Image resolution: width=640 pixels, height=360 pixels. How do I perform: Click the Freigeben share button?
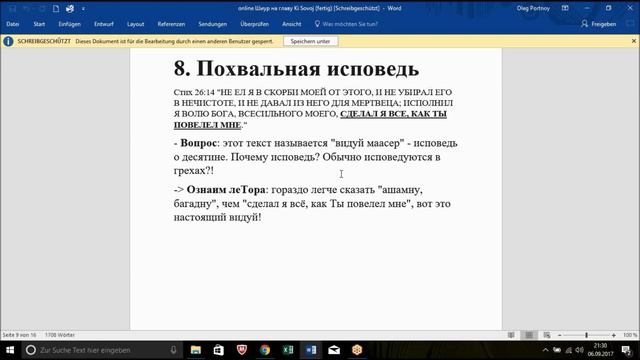point(598,24)
